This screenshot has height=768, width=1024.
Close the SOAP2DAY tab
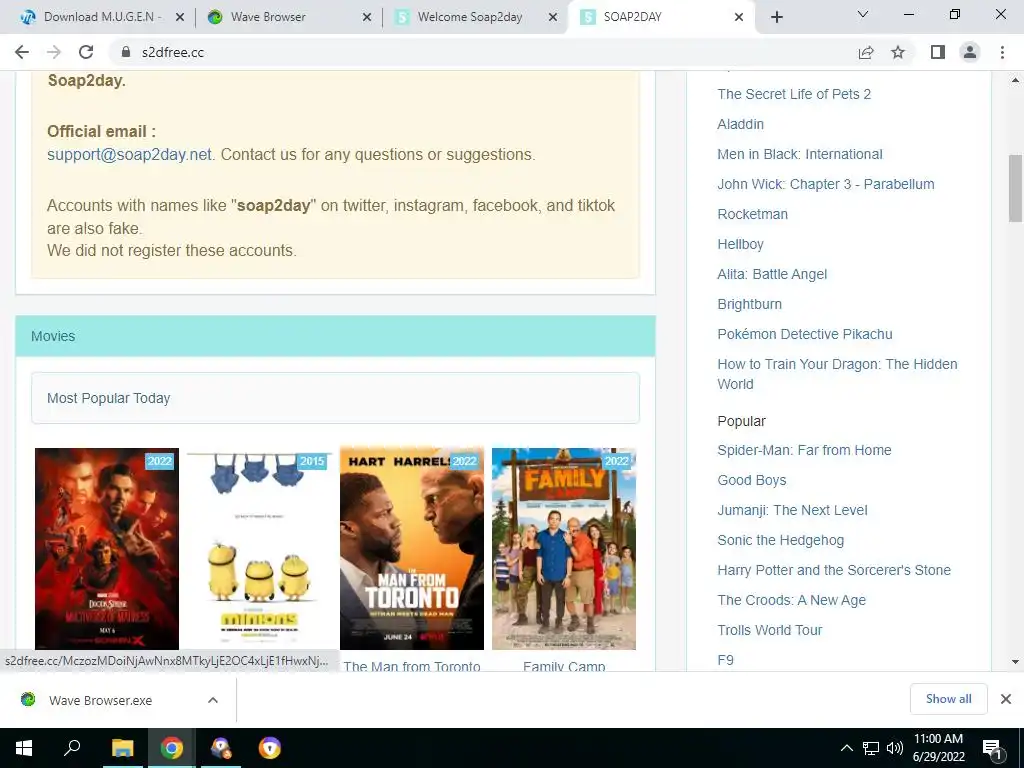tap(739, 17)
